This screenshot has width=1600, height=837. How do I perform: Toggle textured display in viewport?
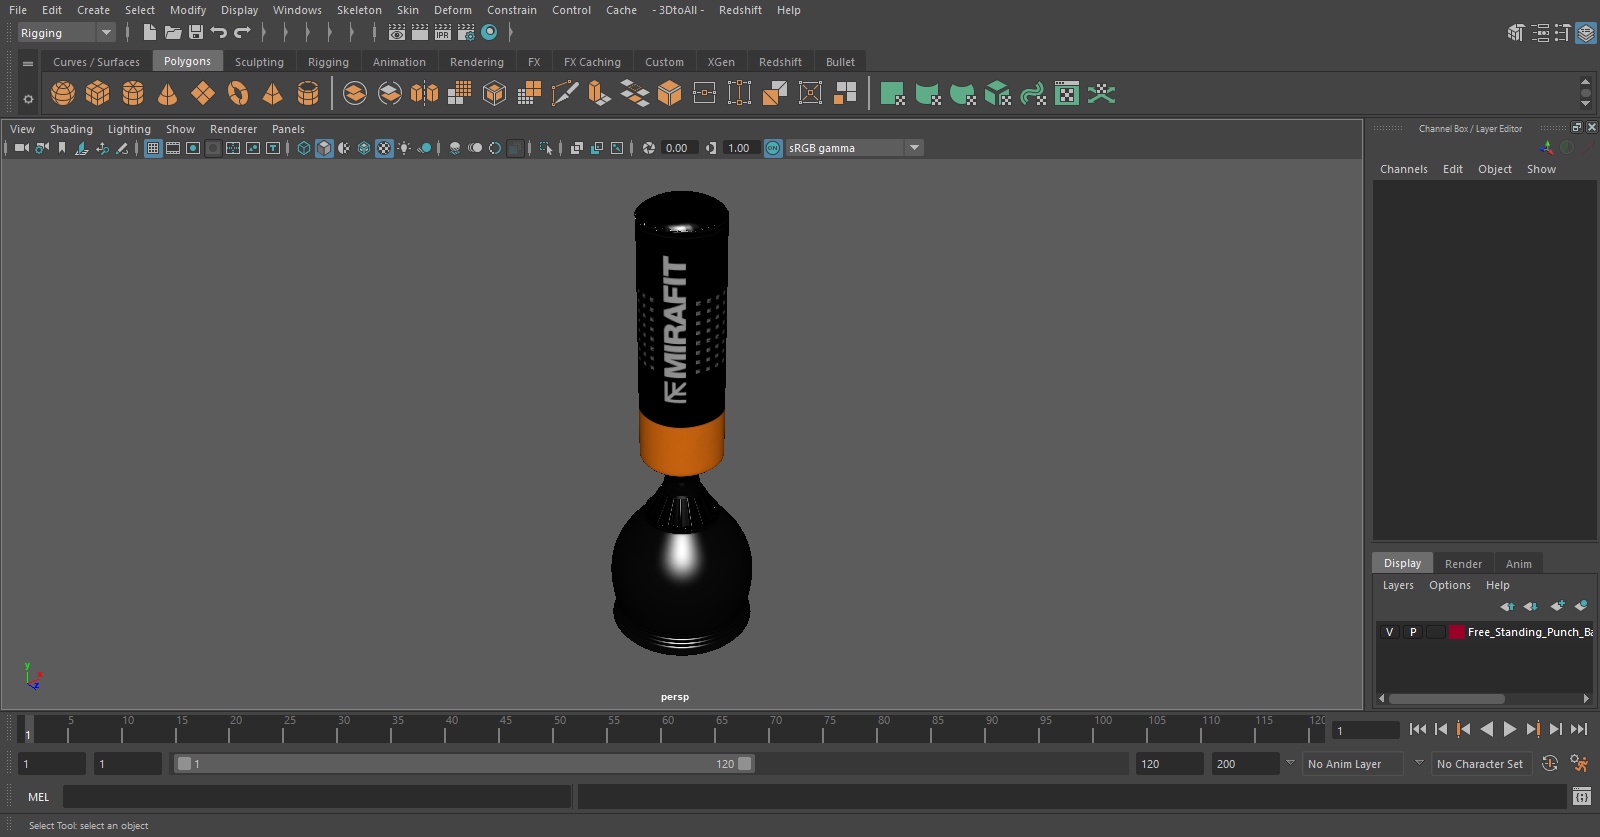click(x=384, y=148)
